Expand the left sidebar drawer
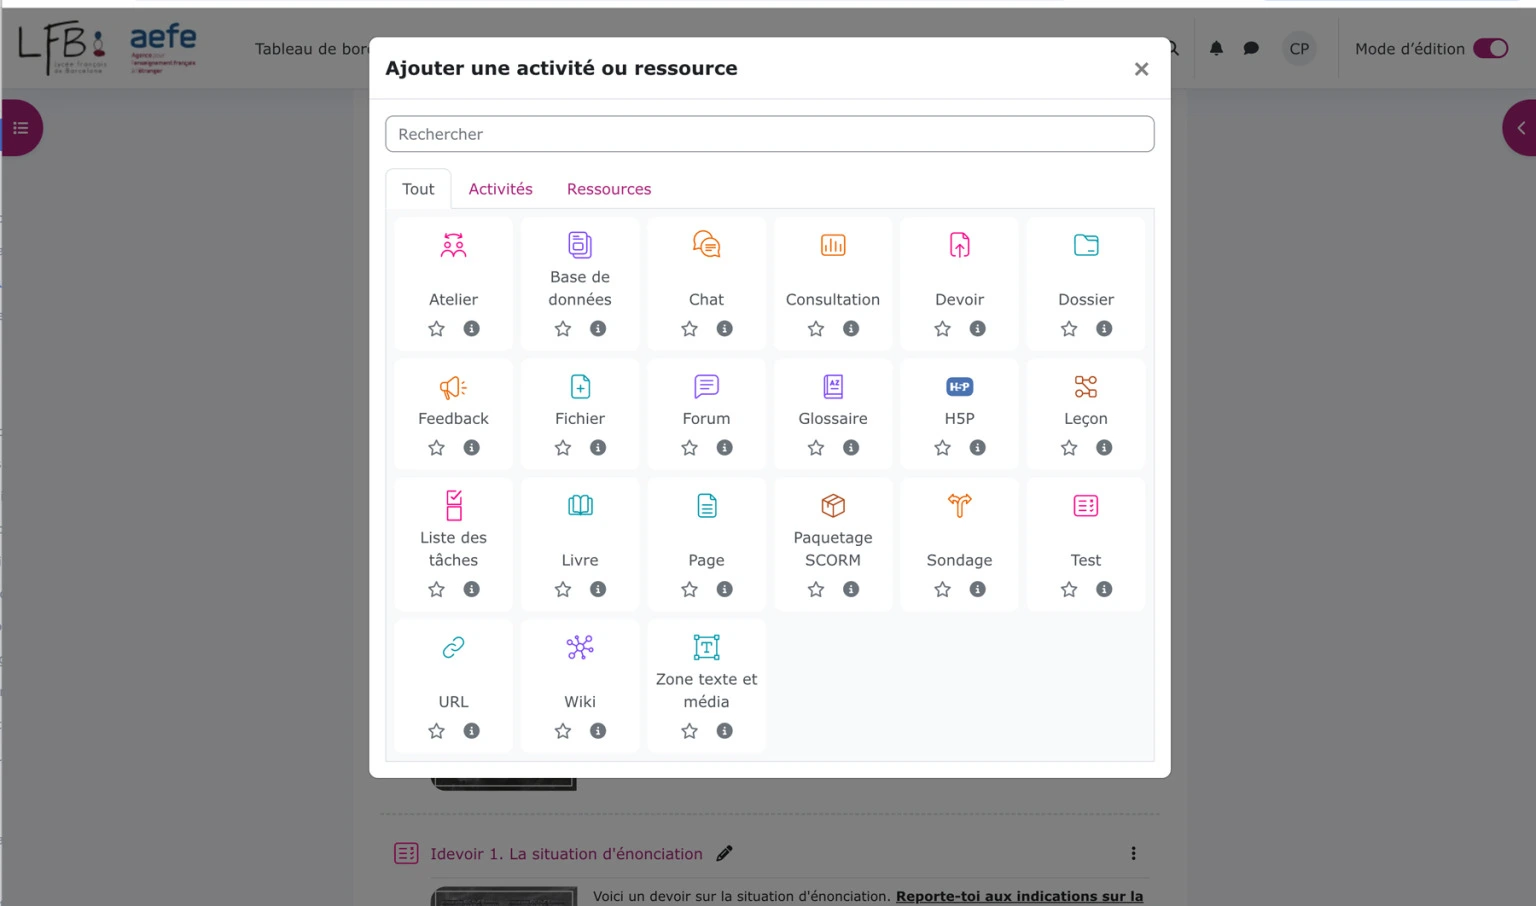Viewport: 1536px width, 906px height. pos(19,127)
